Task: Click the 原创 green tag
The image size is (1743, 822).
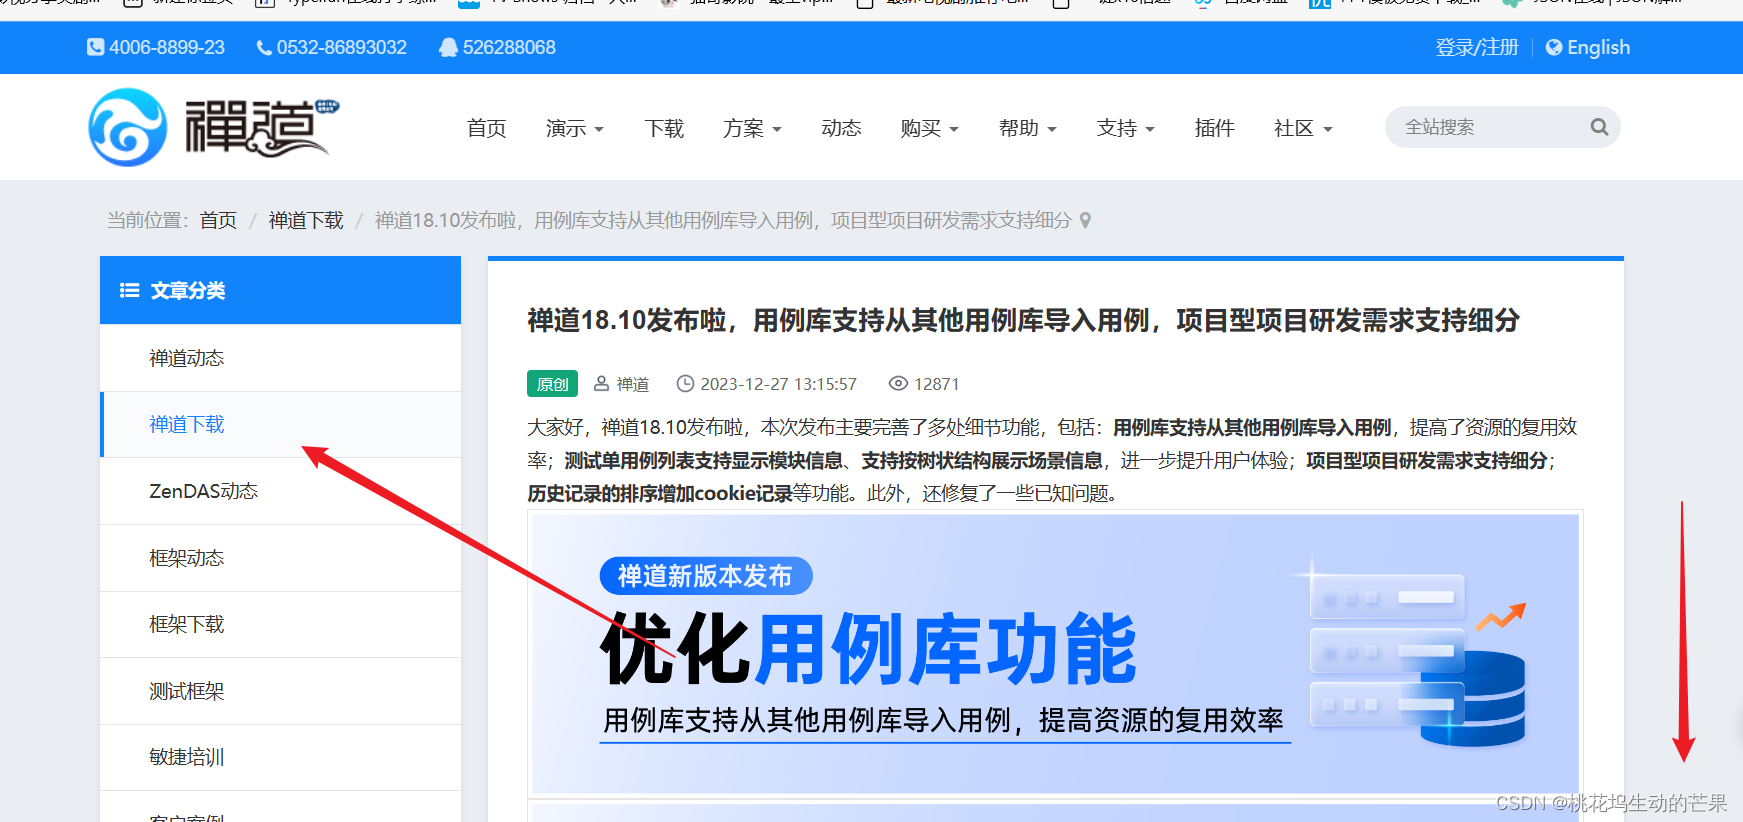Action: (552, 384)
